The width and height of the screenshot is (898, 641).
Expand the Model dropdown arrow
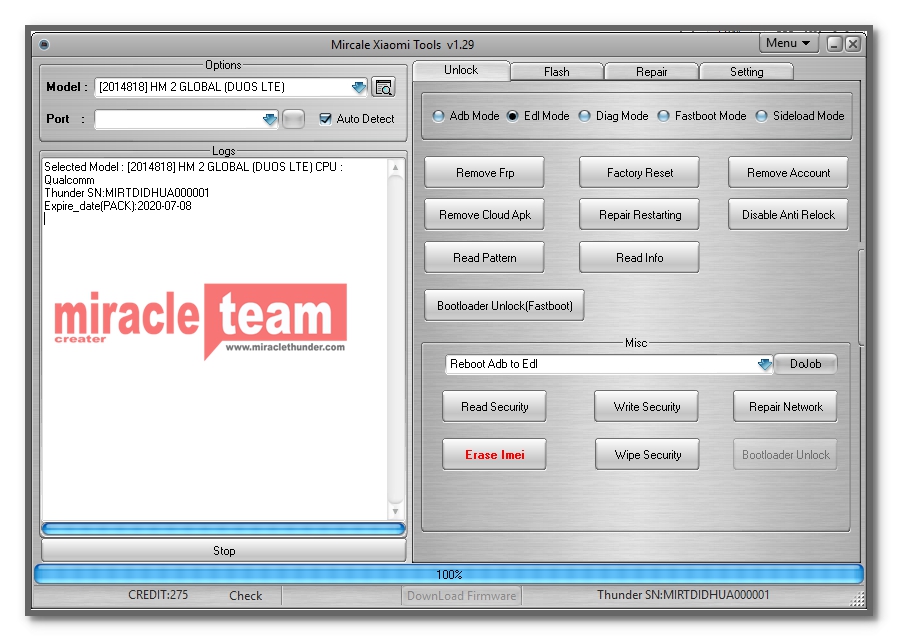[x=359, y=87]
